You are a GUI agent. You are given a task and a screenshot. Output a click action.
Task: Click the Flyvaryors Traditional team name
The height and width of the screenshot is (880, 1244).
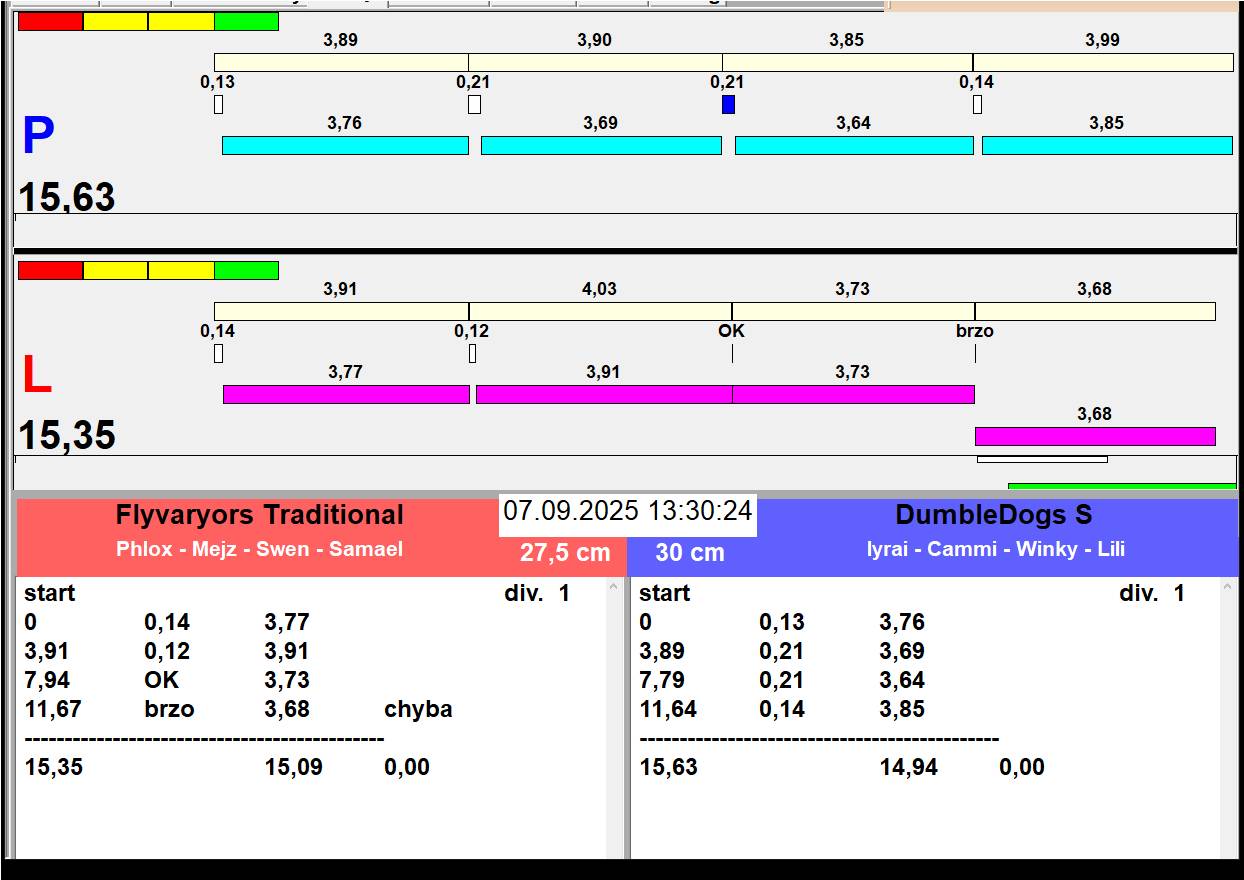click(x=260, y=515)
